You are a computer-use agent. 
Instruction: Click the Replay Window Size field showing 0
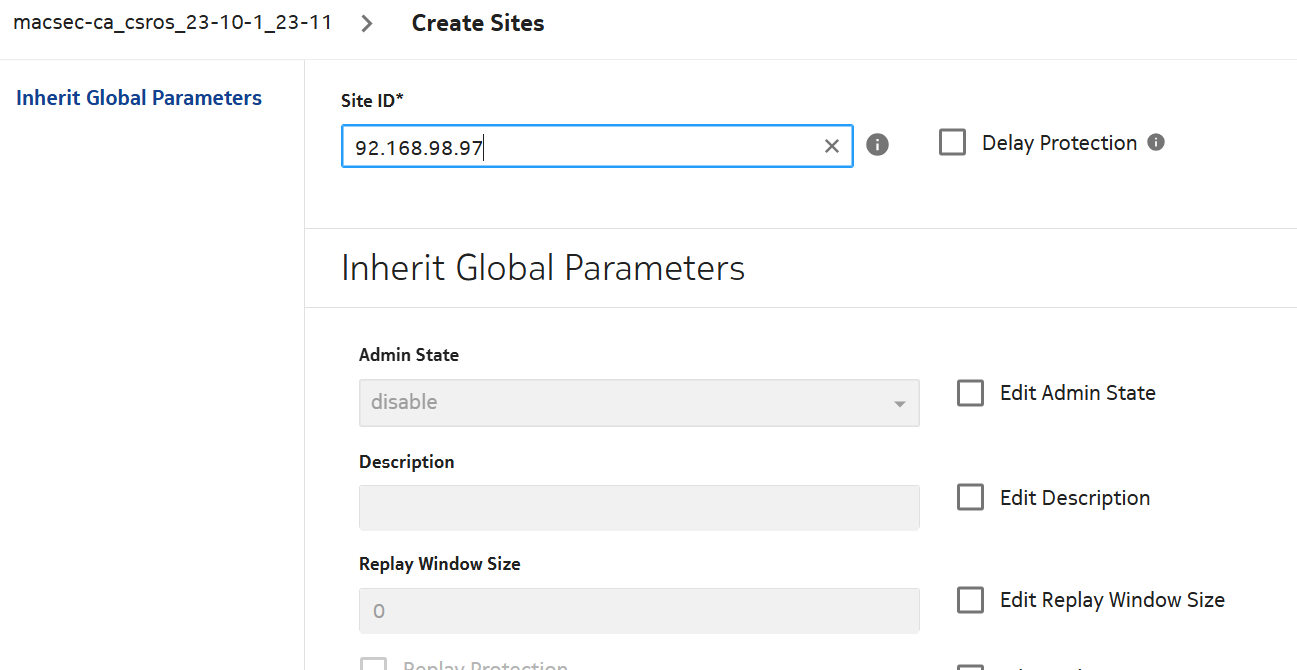tap(638, 610)
